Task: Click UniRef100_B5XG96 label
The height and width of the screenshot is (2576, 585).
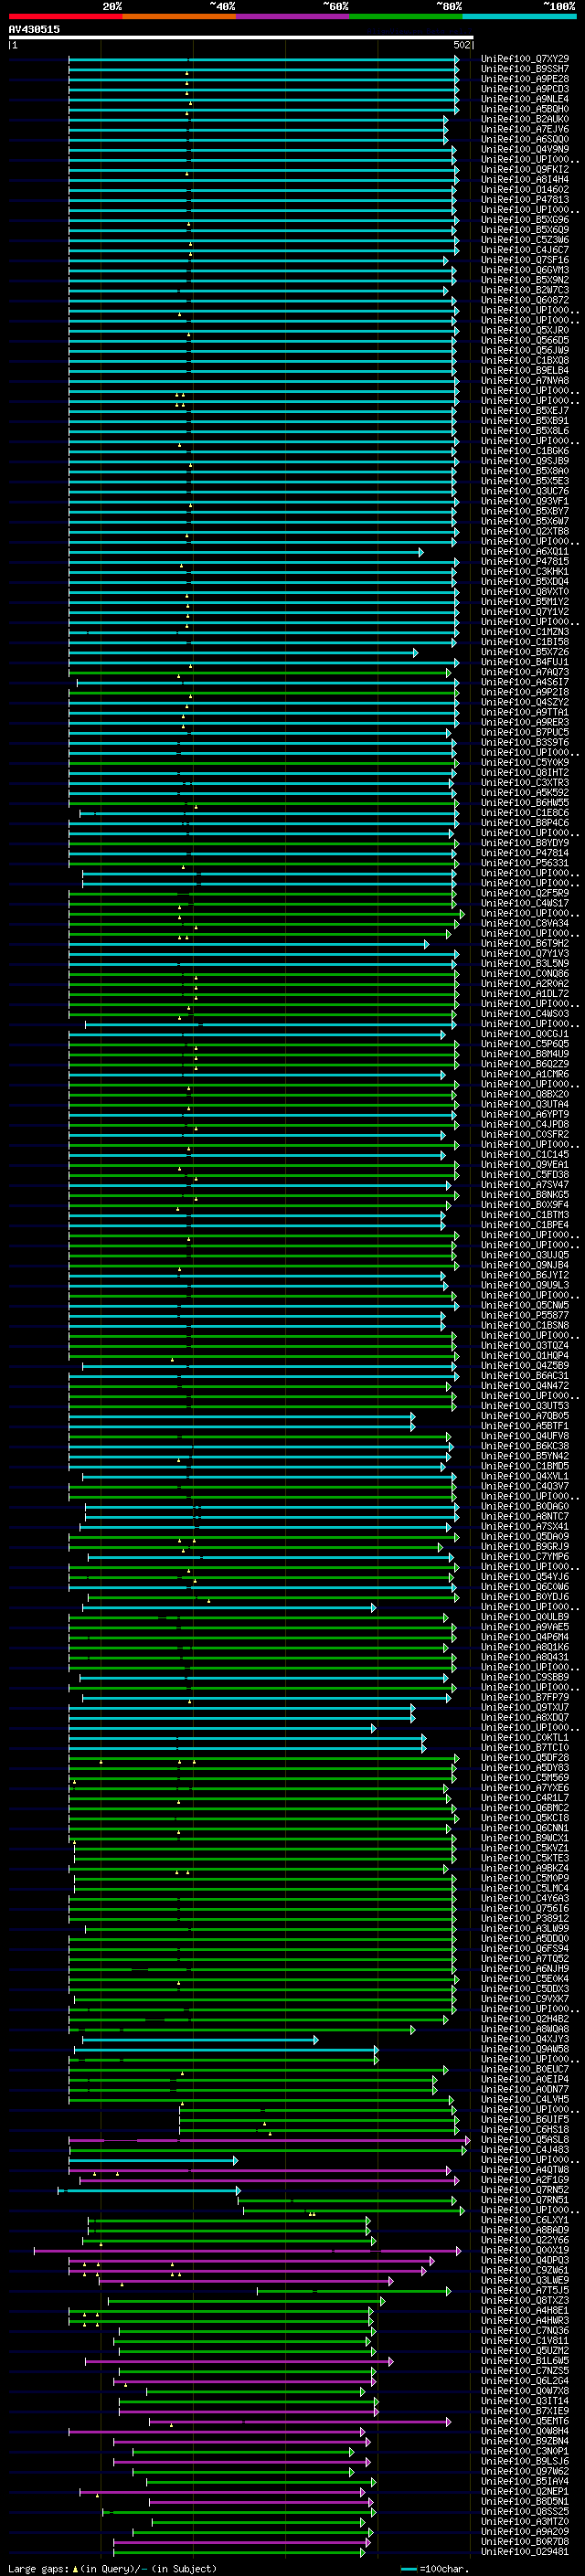Action: click(525, 220)
